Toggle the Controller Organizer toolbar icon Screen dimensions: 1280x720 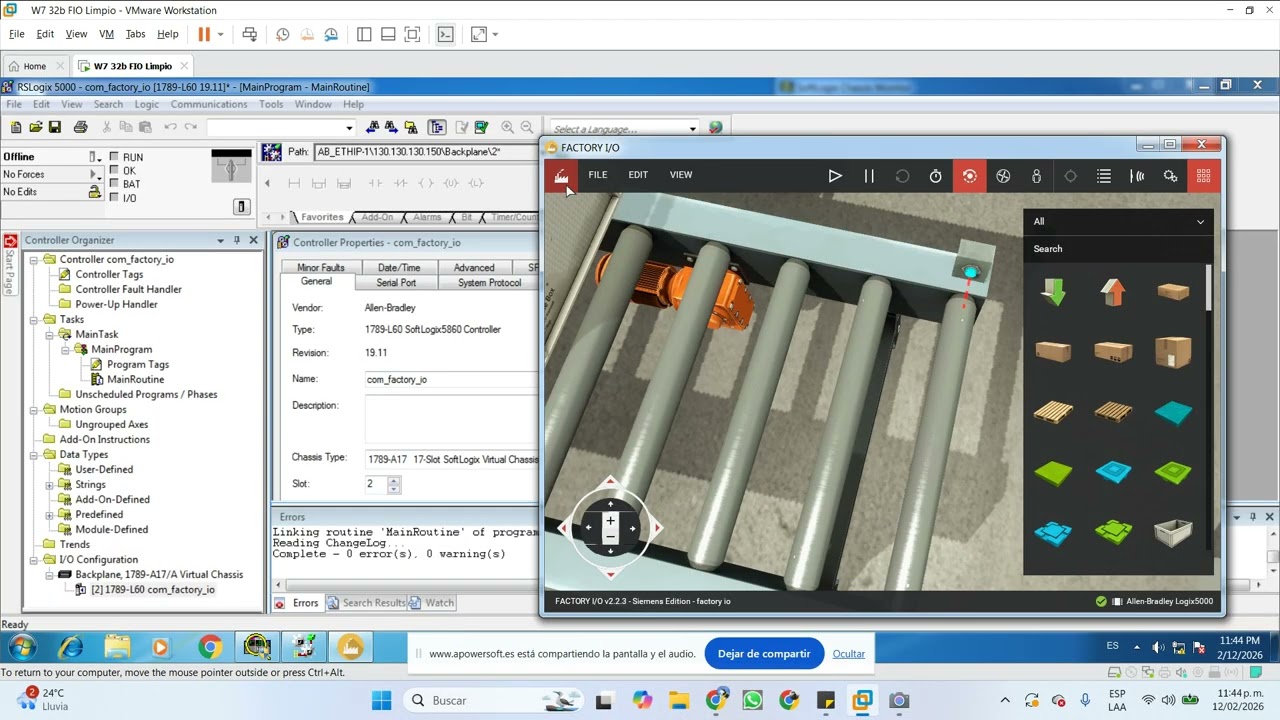pos(436,127)
